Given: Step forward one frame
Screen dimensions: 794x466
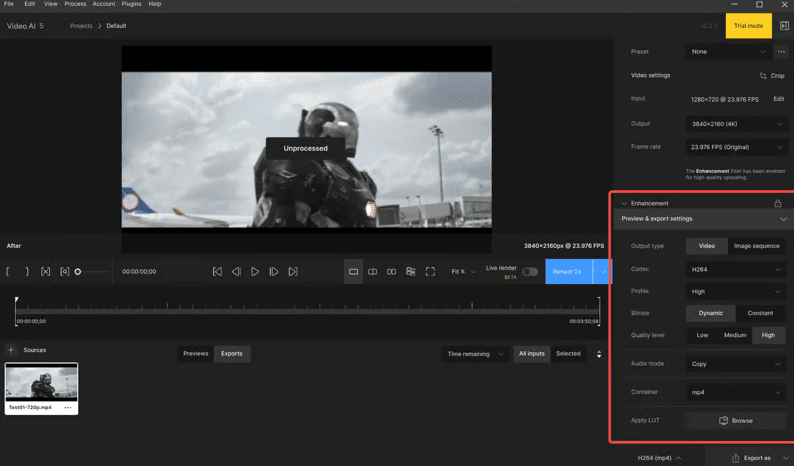Looking at the screenshot, I should click(274, 272).
